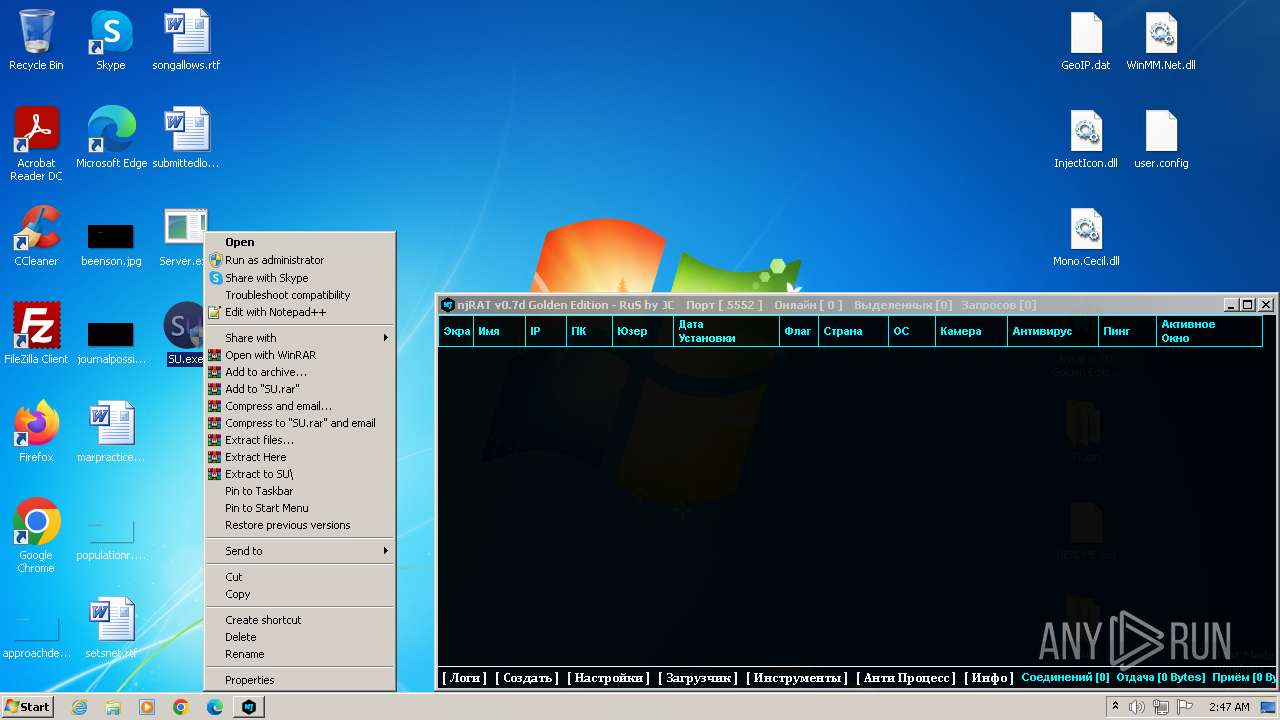1280x720 pixels.
Task: Select the Mono.Cecil.dll file icon
Action: point(1086,236)
